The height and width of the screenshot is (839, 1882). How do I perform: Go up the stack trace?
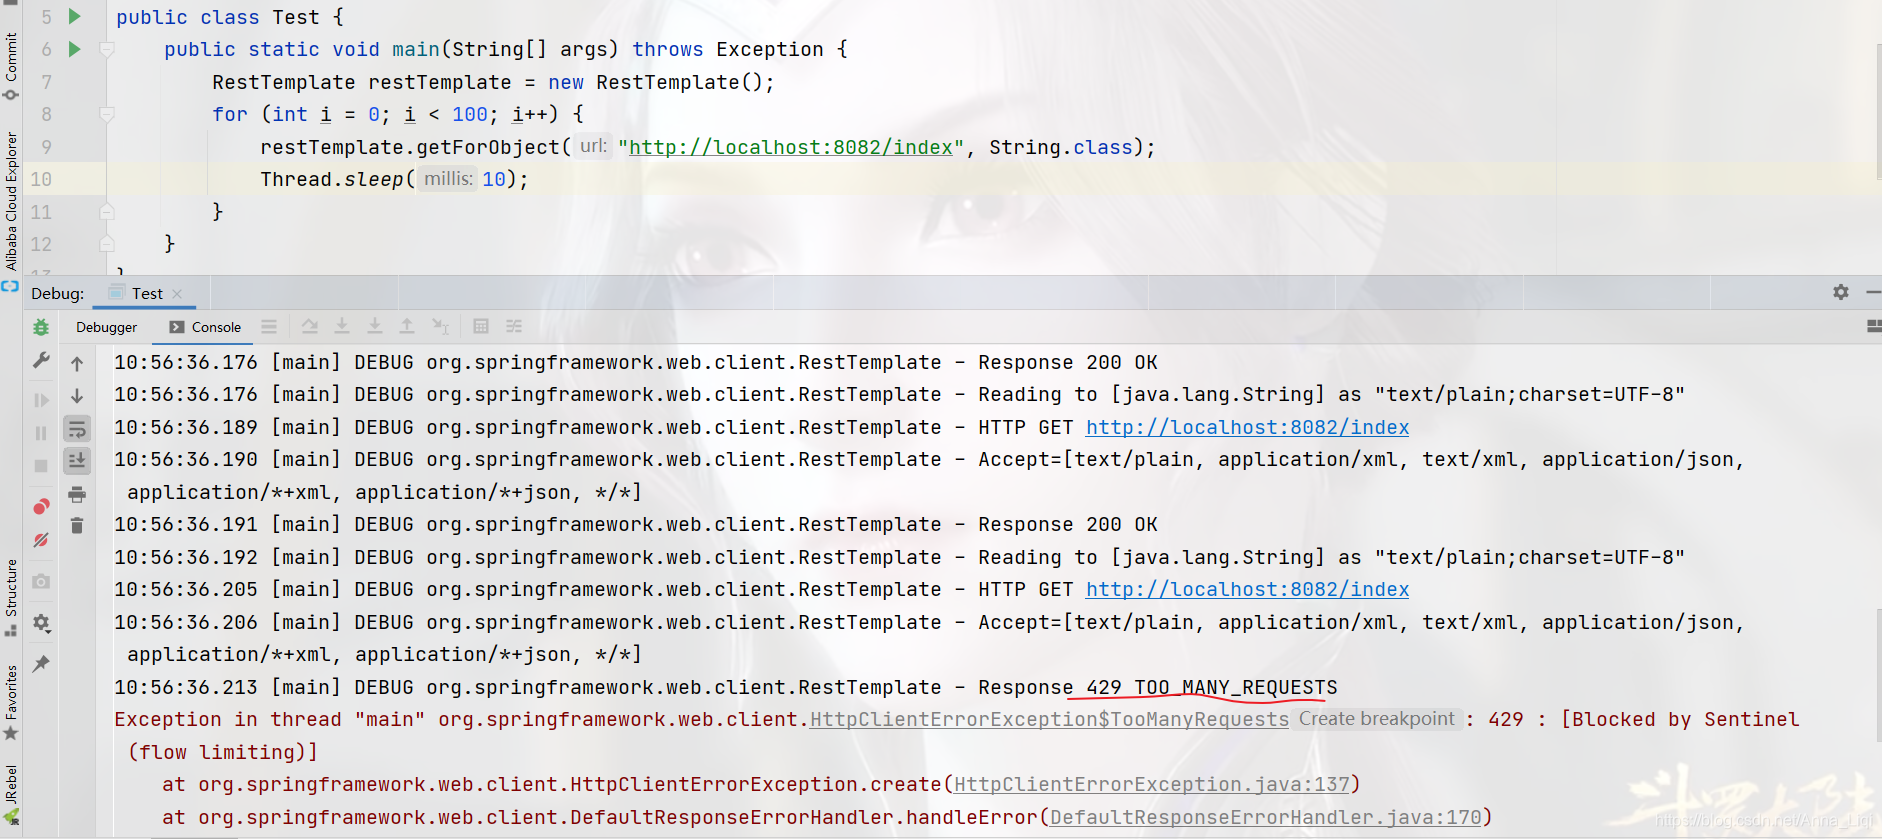click(x=77, y=364)
